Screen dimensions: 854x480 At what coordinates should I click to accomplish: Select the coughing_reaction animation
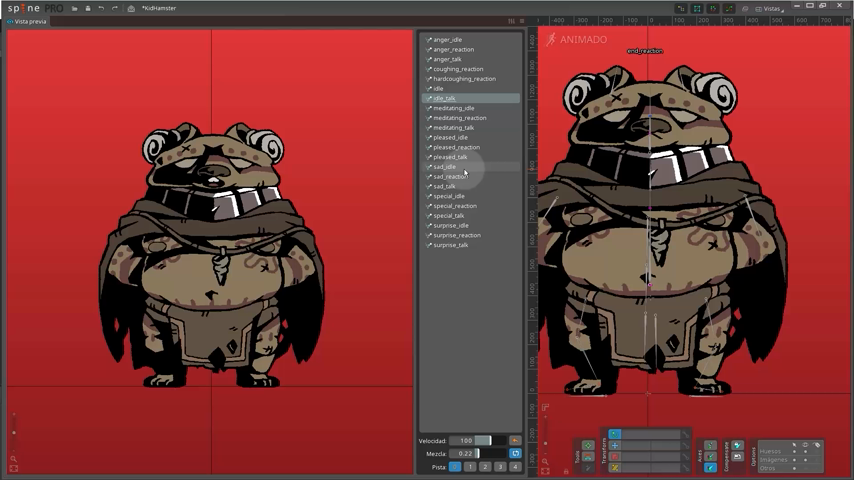coord(471,69)
